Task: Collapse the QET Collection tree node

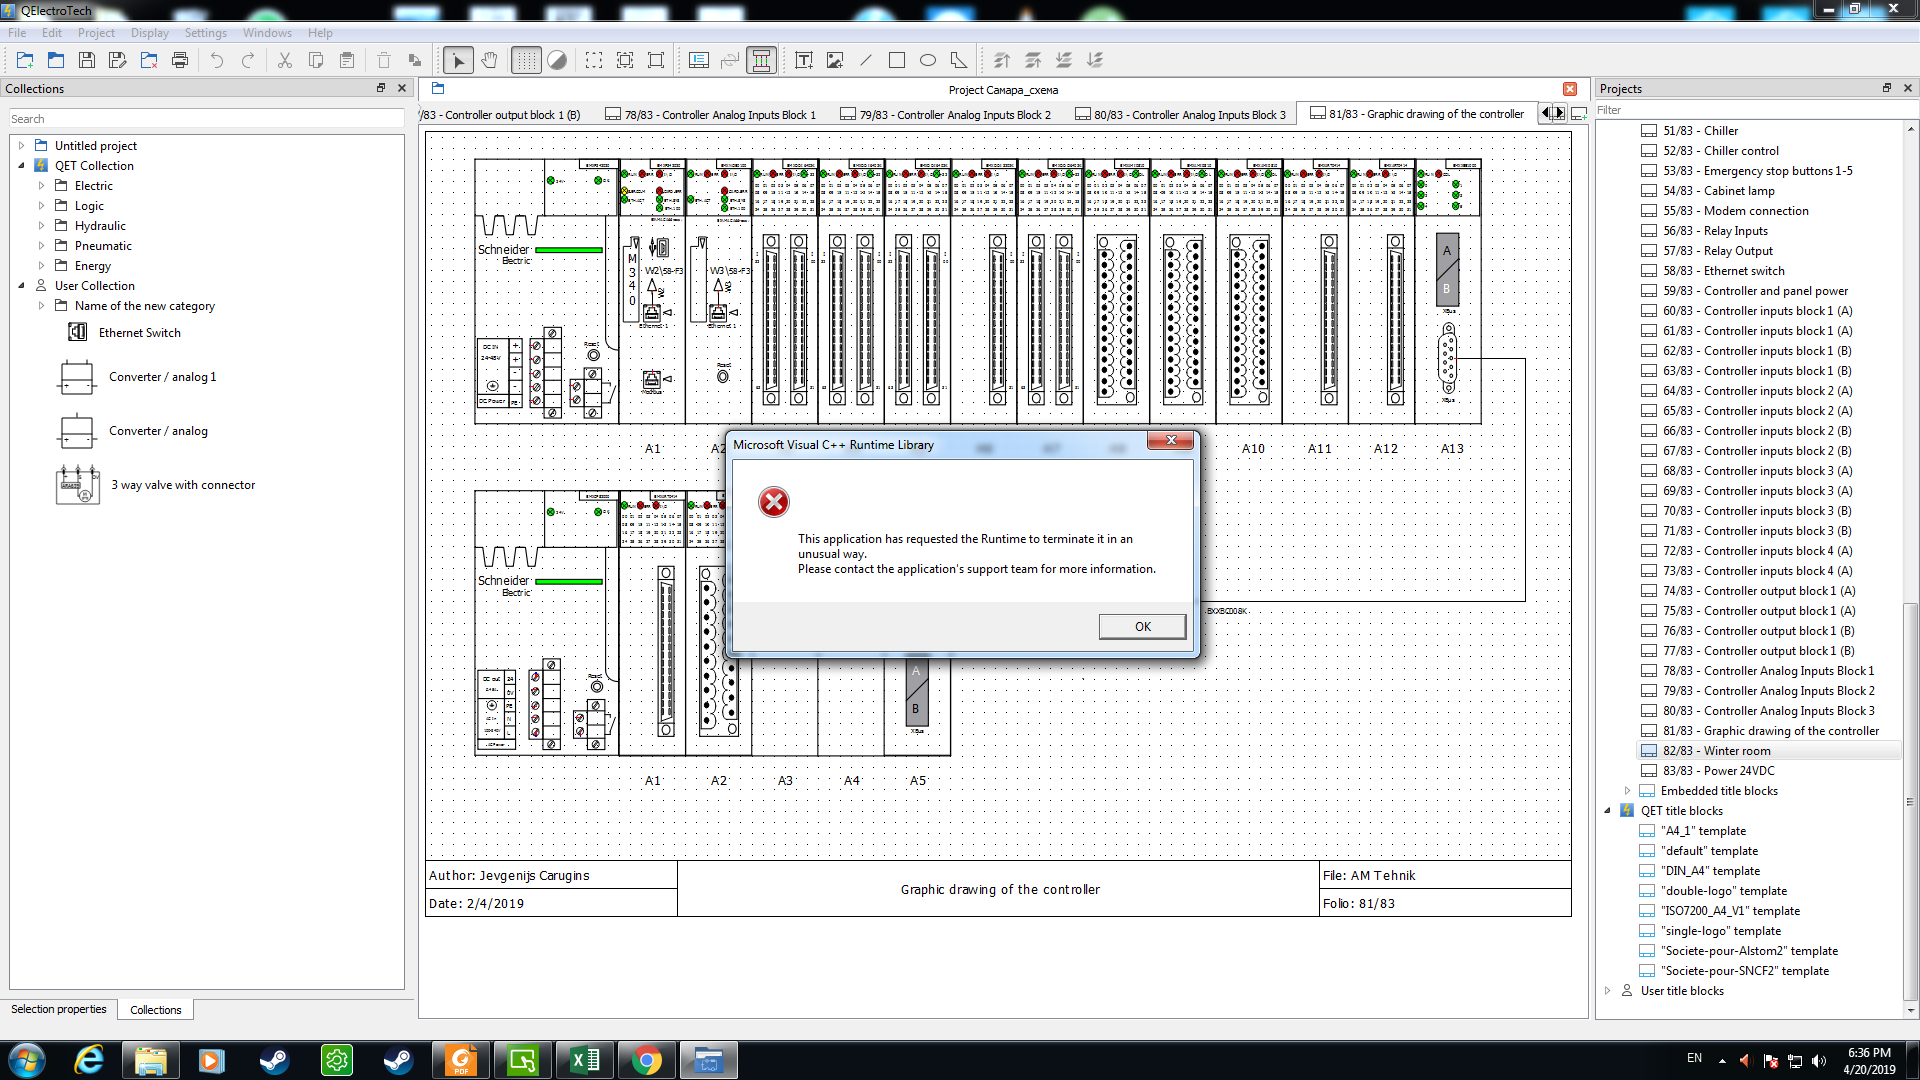Action: click(21, 166)
